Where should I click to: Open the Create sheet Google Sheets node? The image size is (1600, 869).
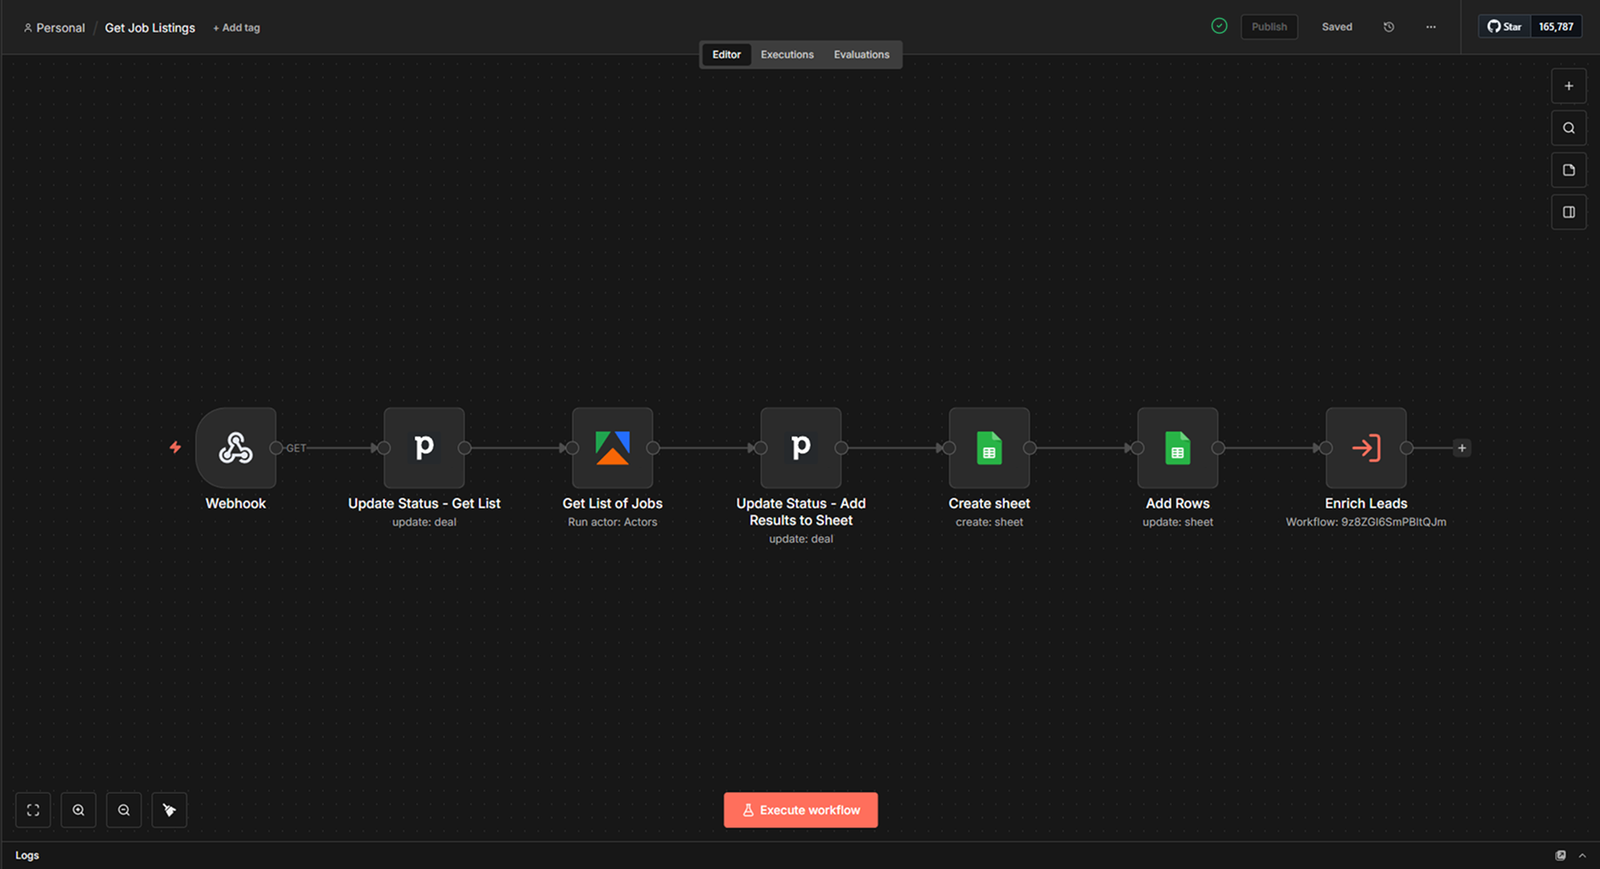989,448
